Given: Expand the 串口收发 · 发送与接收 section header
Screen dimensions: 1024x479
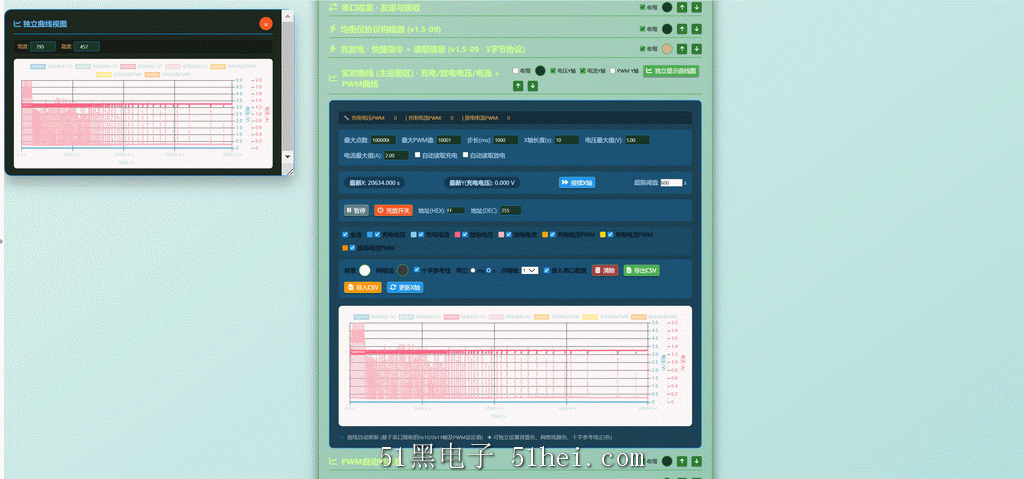Looking at the screenshot, I should pos(381,7).
